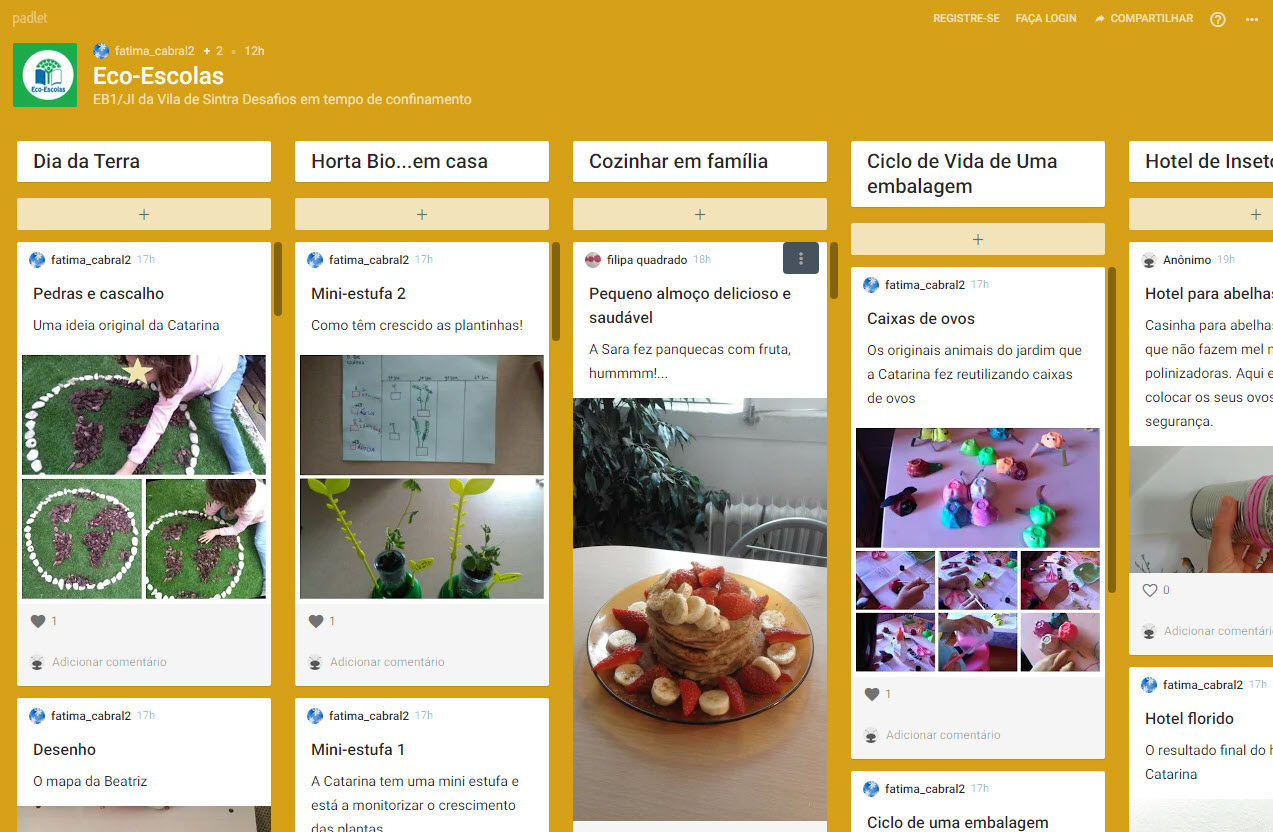
Task: Click the Mini-estufa 1 post title
Action: [x=358, y=749]
